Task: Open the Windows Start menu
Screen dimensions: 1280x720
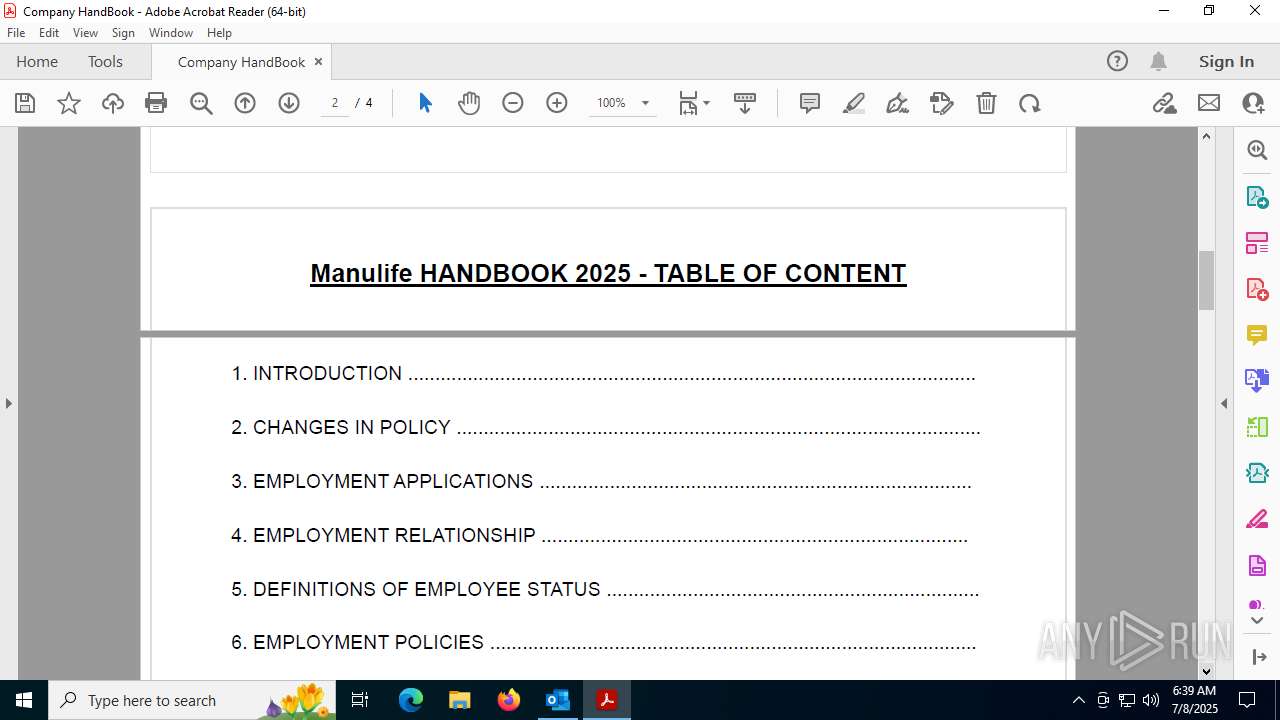Action: point(24,700)
